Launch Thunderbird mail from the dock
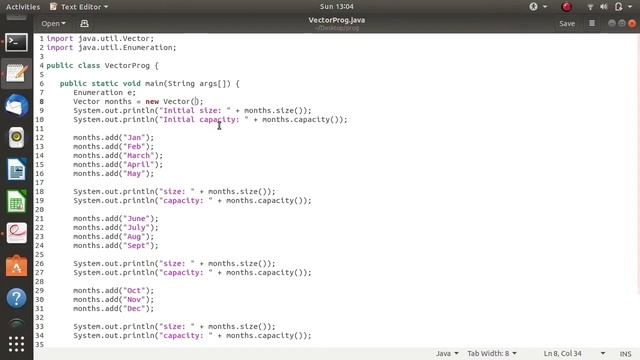640x360 pixels. coord(16,105)
